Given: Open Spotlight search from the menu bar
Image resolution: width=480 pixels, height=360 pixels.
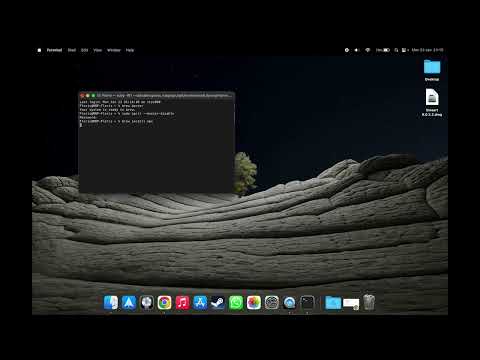Looking at the screenshot, I should tap(396, 50).
